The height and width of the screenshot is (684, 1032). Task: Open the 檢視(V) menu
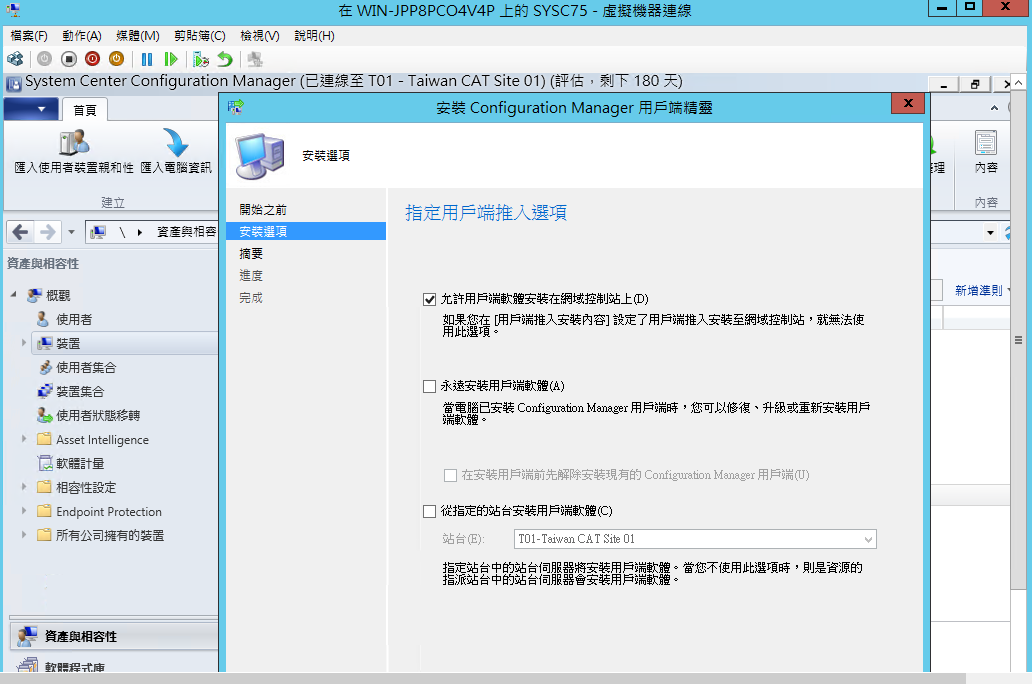(x=259, y=36)
